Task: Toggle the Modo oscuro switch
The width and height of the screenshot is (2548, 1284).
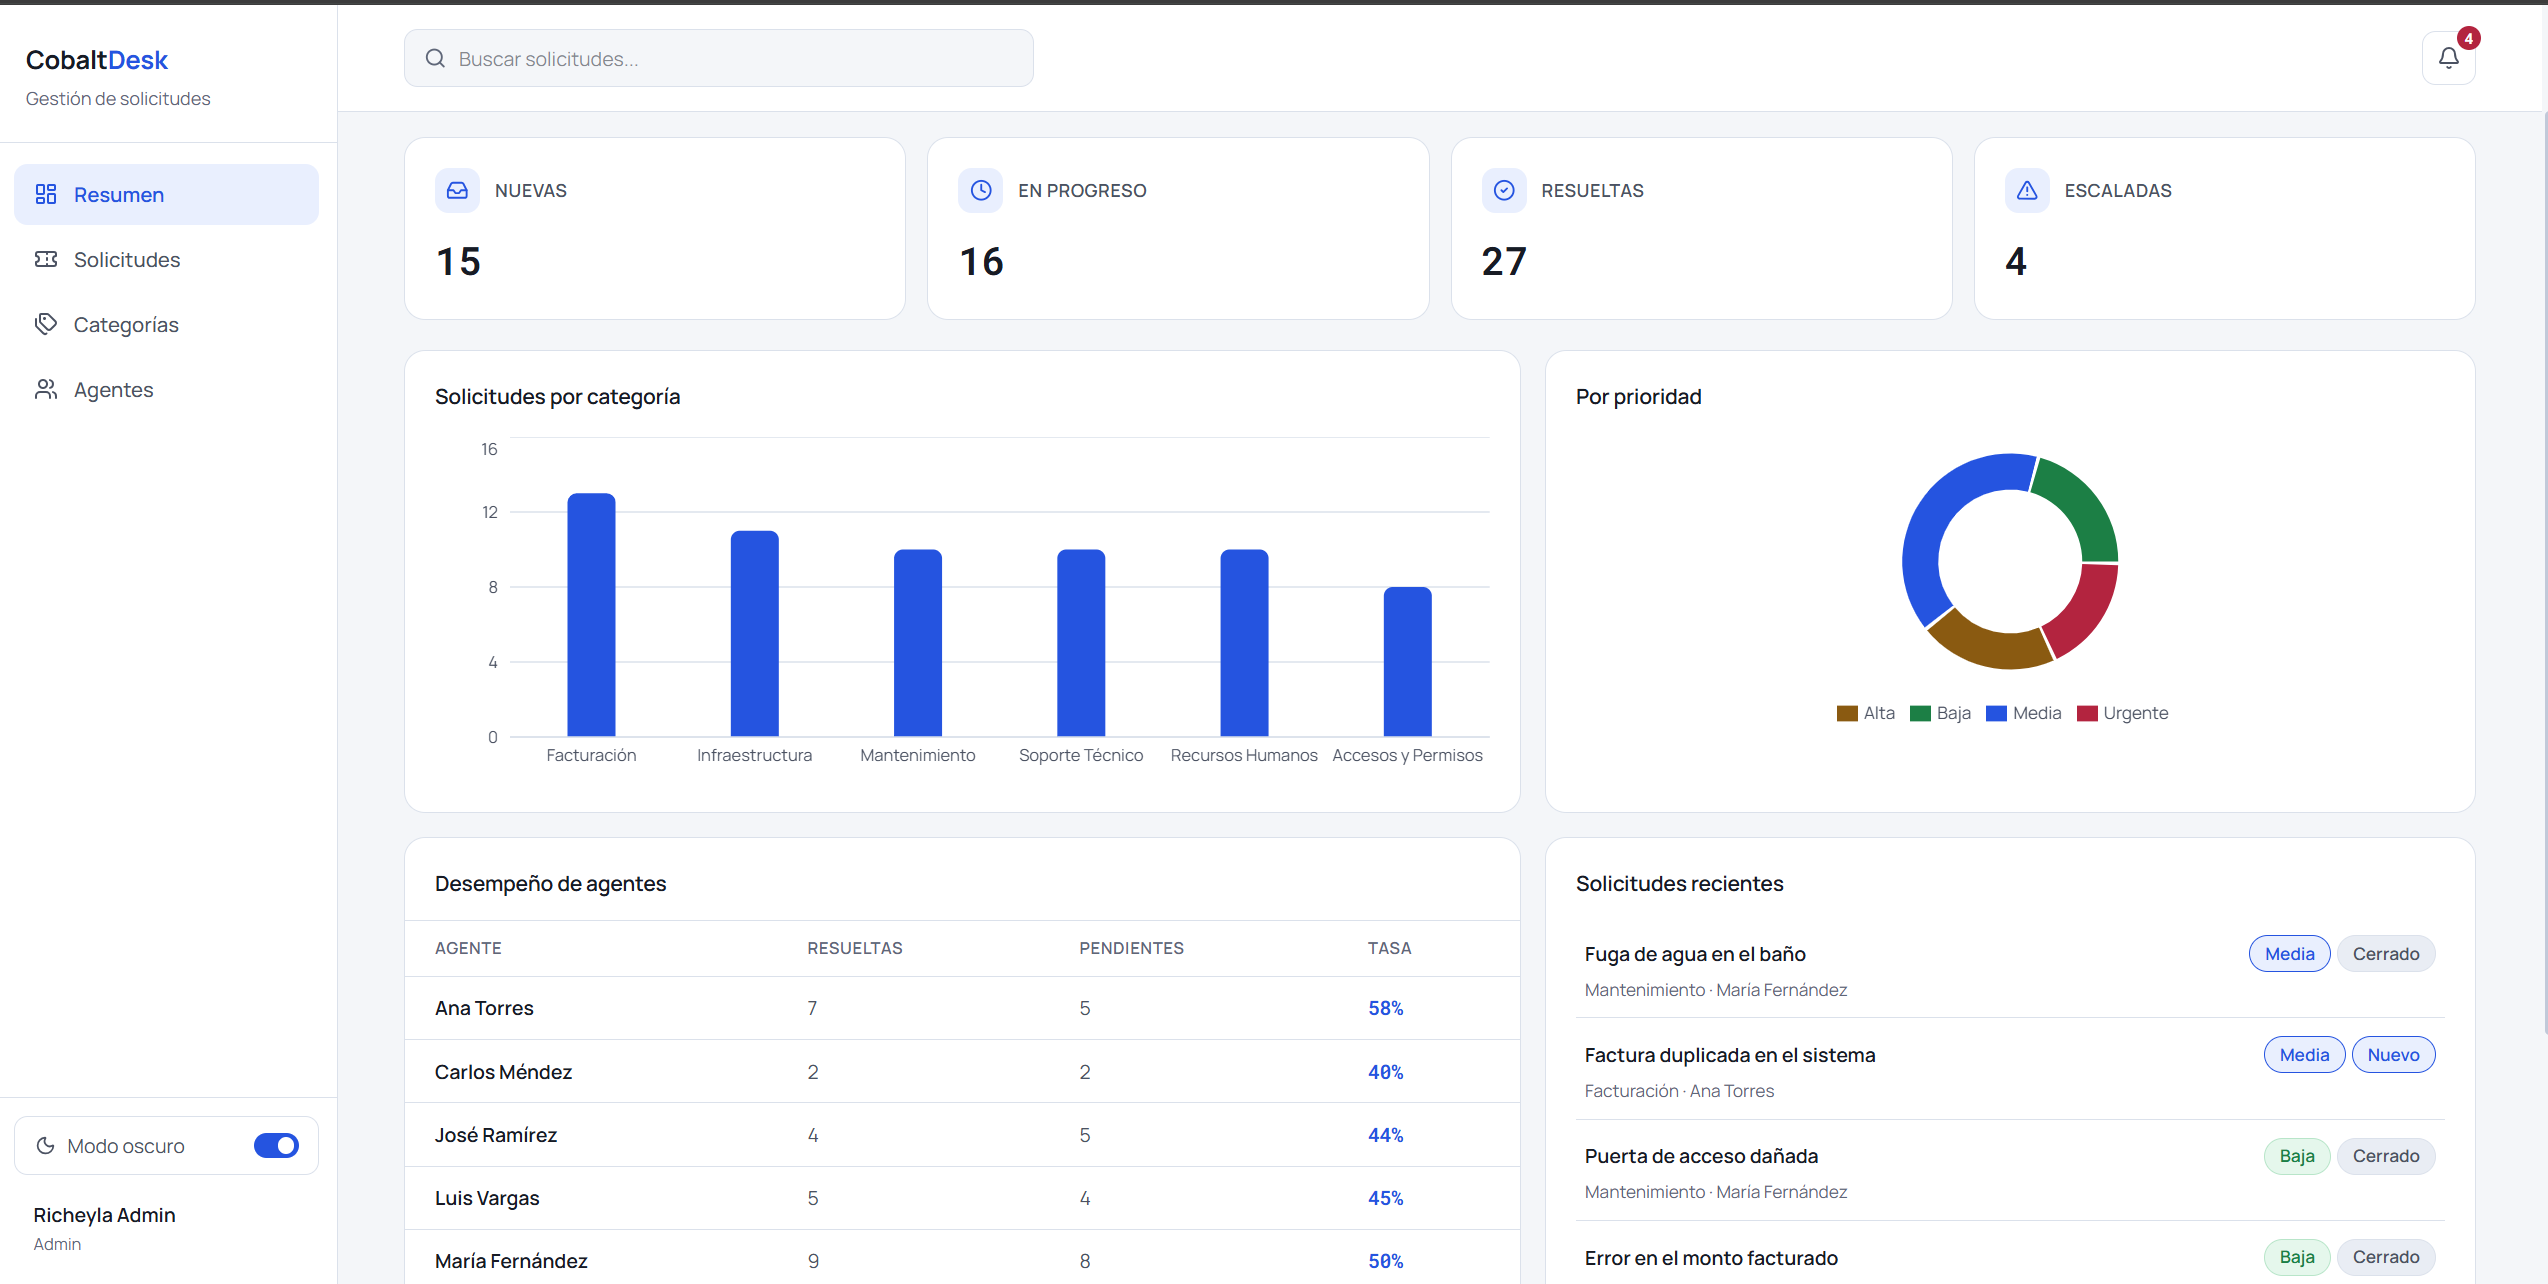Action: [x=276, y=1145]
